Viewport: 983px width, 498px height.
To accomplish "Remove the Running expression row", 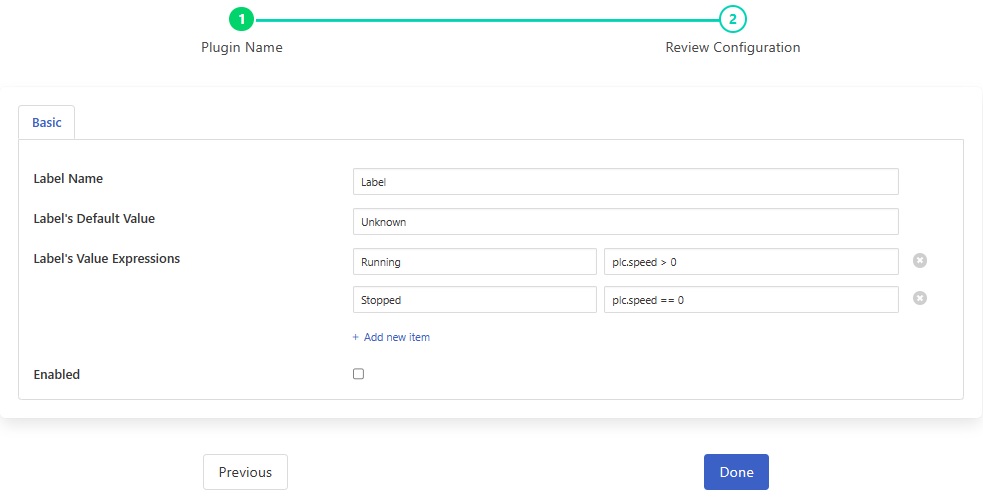I will (x=920, y=261).
